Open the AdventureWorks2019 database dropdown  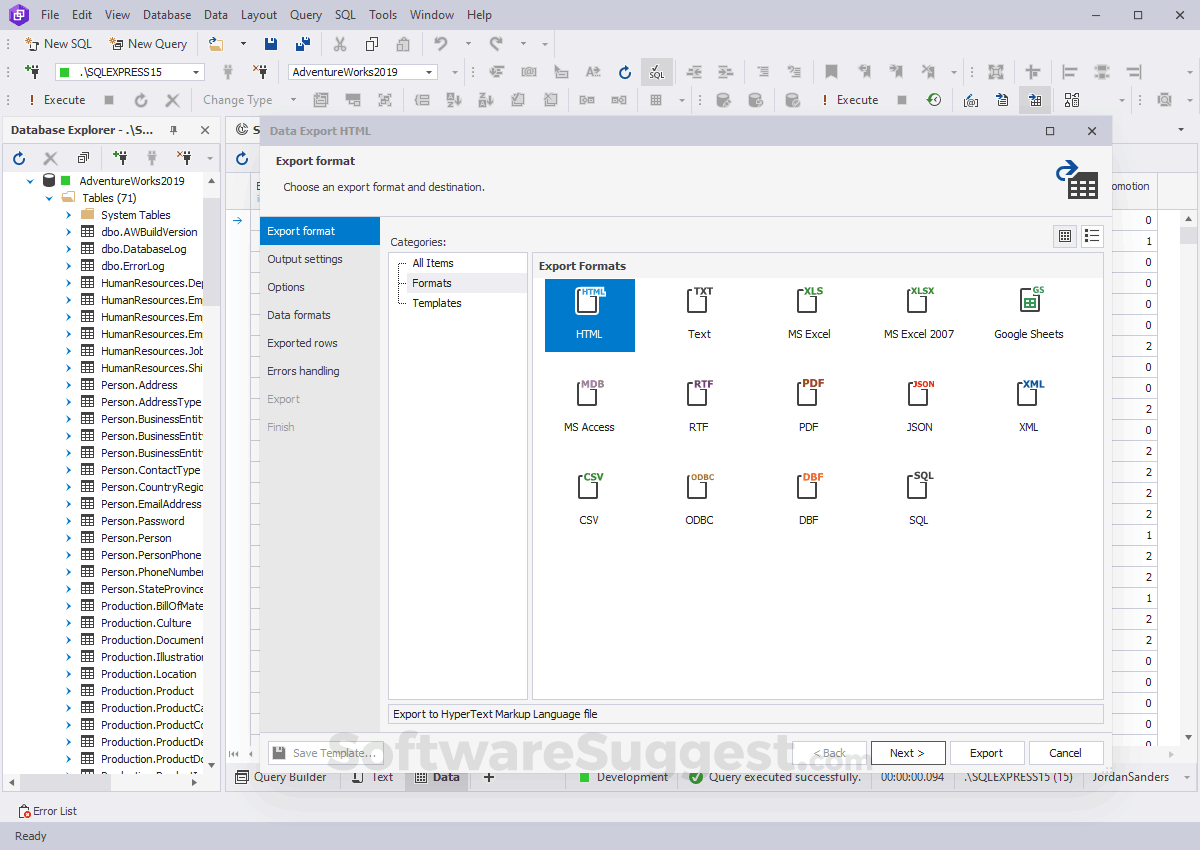pos(430,71)
